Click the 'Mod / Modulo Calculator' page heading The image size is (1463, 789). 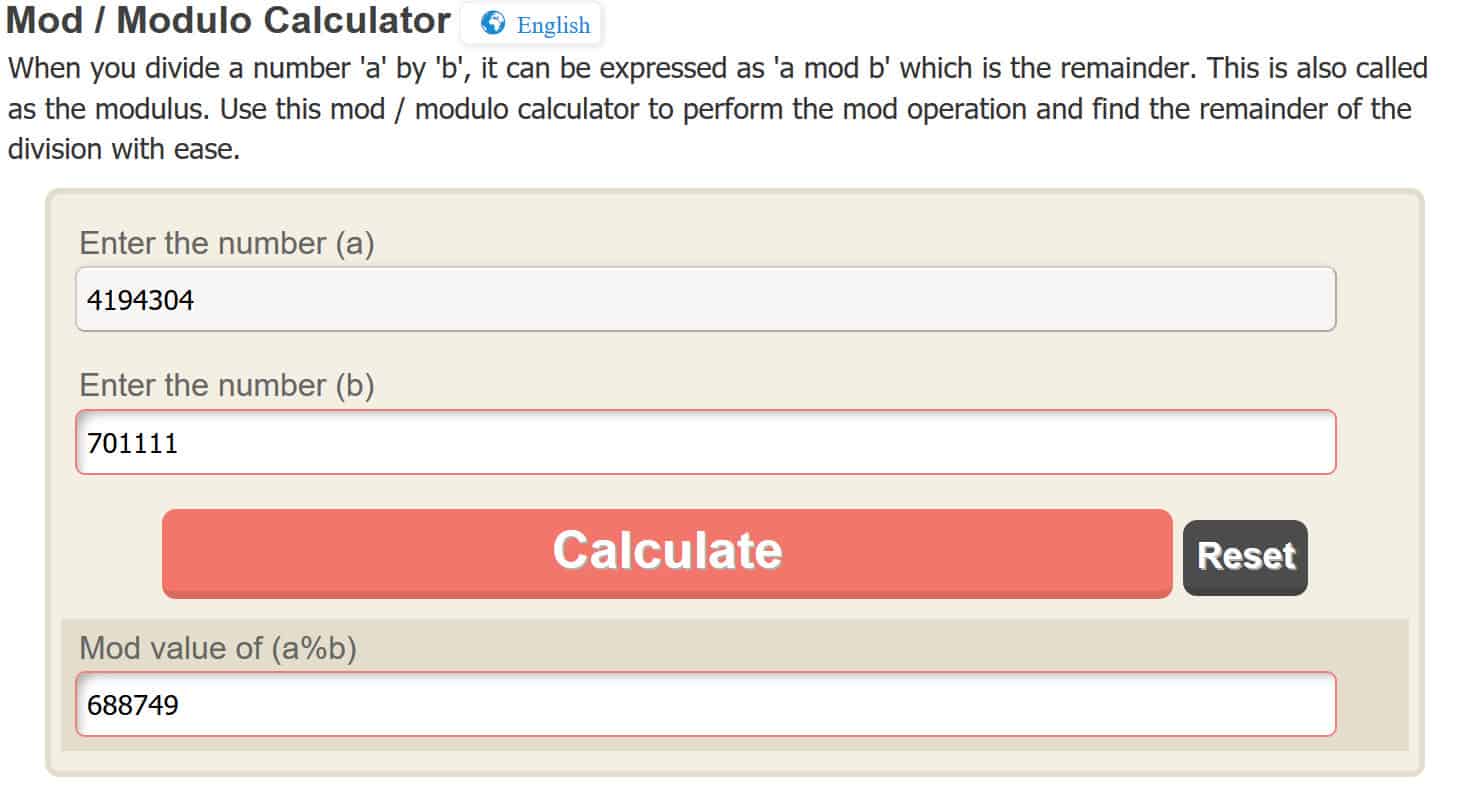(229, 21)
